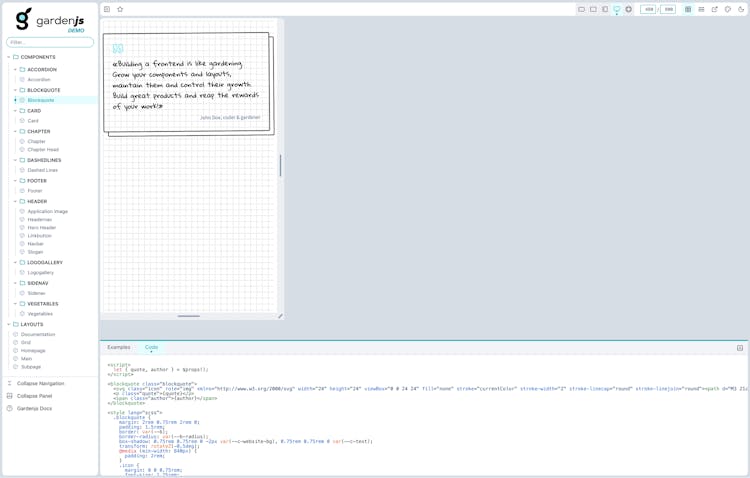Collapse the COMPONENTS tree section

9,57
